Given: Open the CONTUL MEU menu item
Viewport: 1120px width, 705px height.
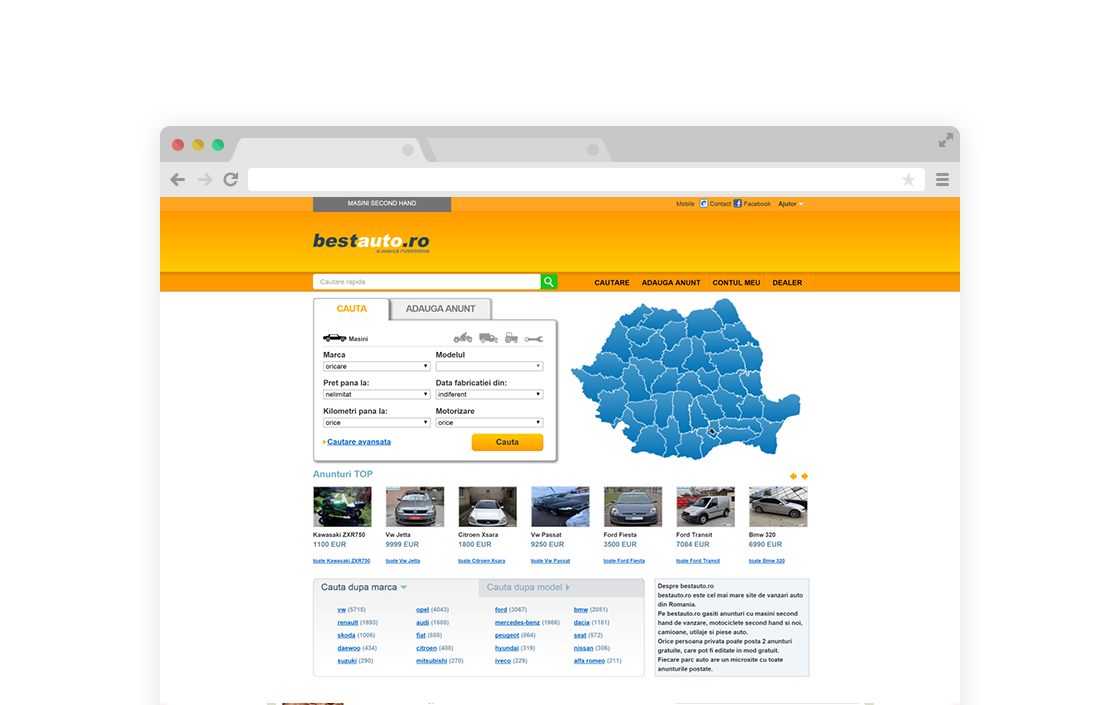Looking at the screenshot, I should [x=736, y=283].
